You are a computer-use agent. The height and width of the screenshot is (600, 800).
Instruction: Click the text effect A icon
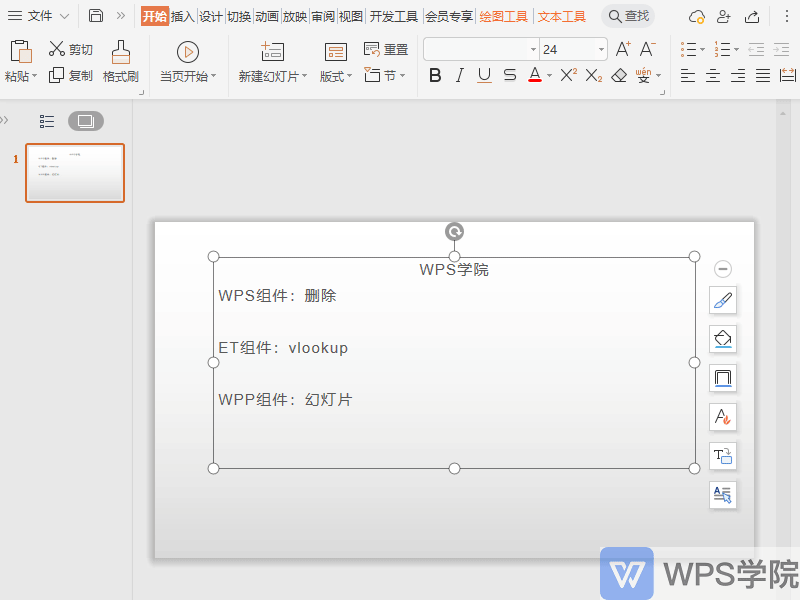click(x=723, y=417)
